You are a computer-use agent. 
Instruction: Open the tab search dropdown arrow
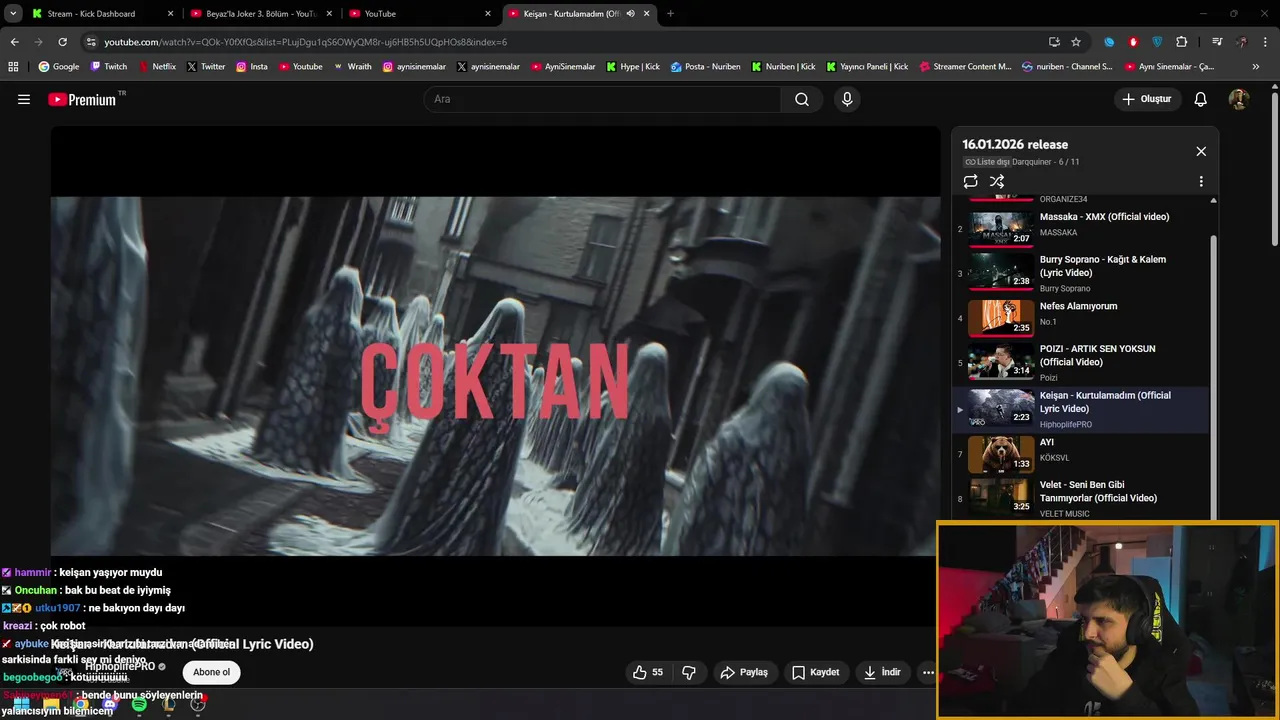pyautogui.click(x=13, y=14)
